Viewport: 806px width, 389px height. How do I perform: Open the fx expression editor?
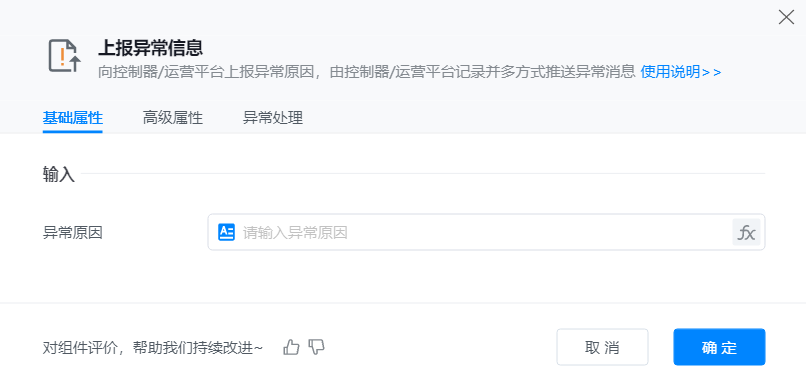tap(746, 232)
